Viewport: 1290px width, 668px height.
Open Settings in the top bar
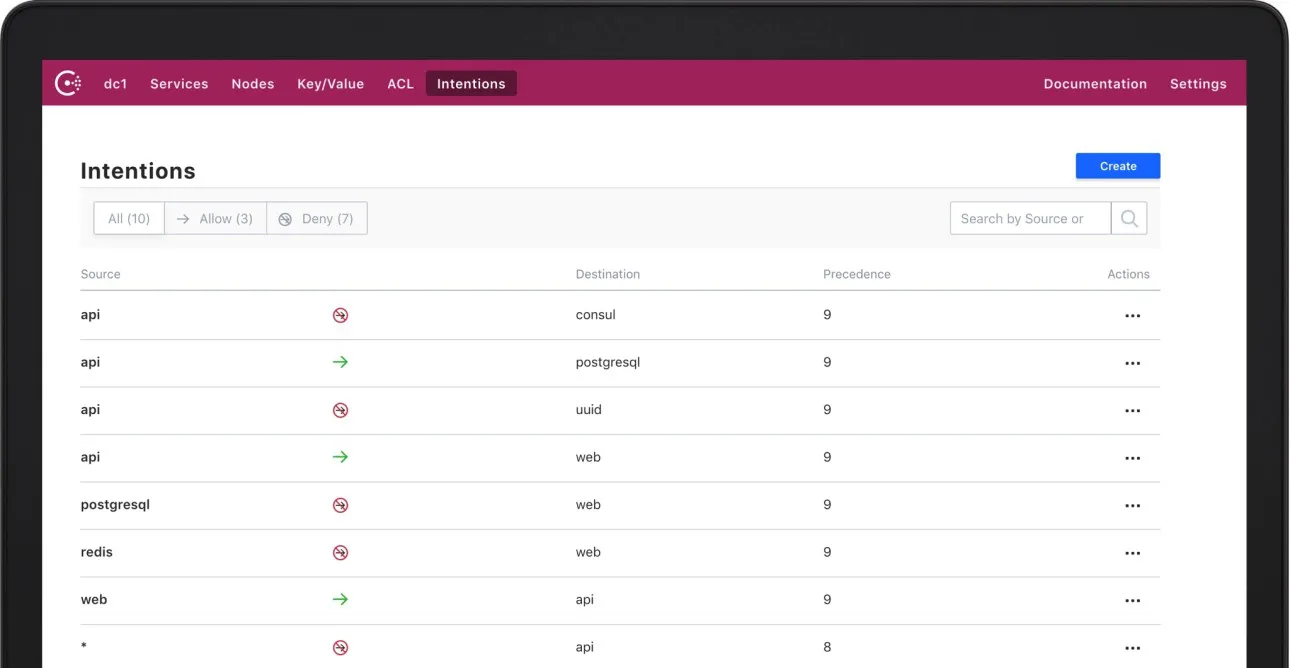tap(1198, 84)
